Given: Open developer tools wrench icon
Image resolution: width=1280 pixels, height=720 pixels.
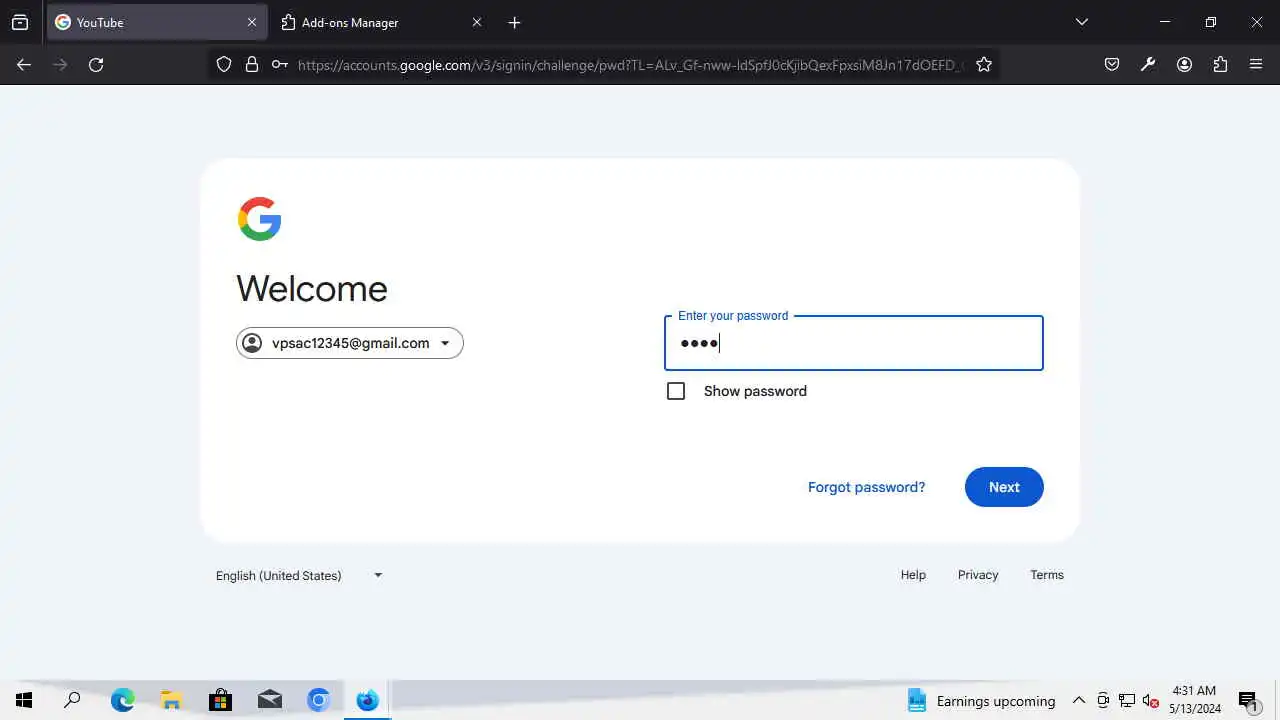Looking at the screenshot, I should click(x=1148, y=64).
